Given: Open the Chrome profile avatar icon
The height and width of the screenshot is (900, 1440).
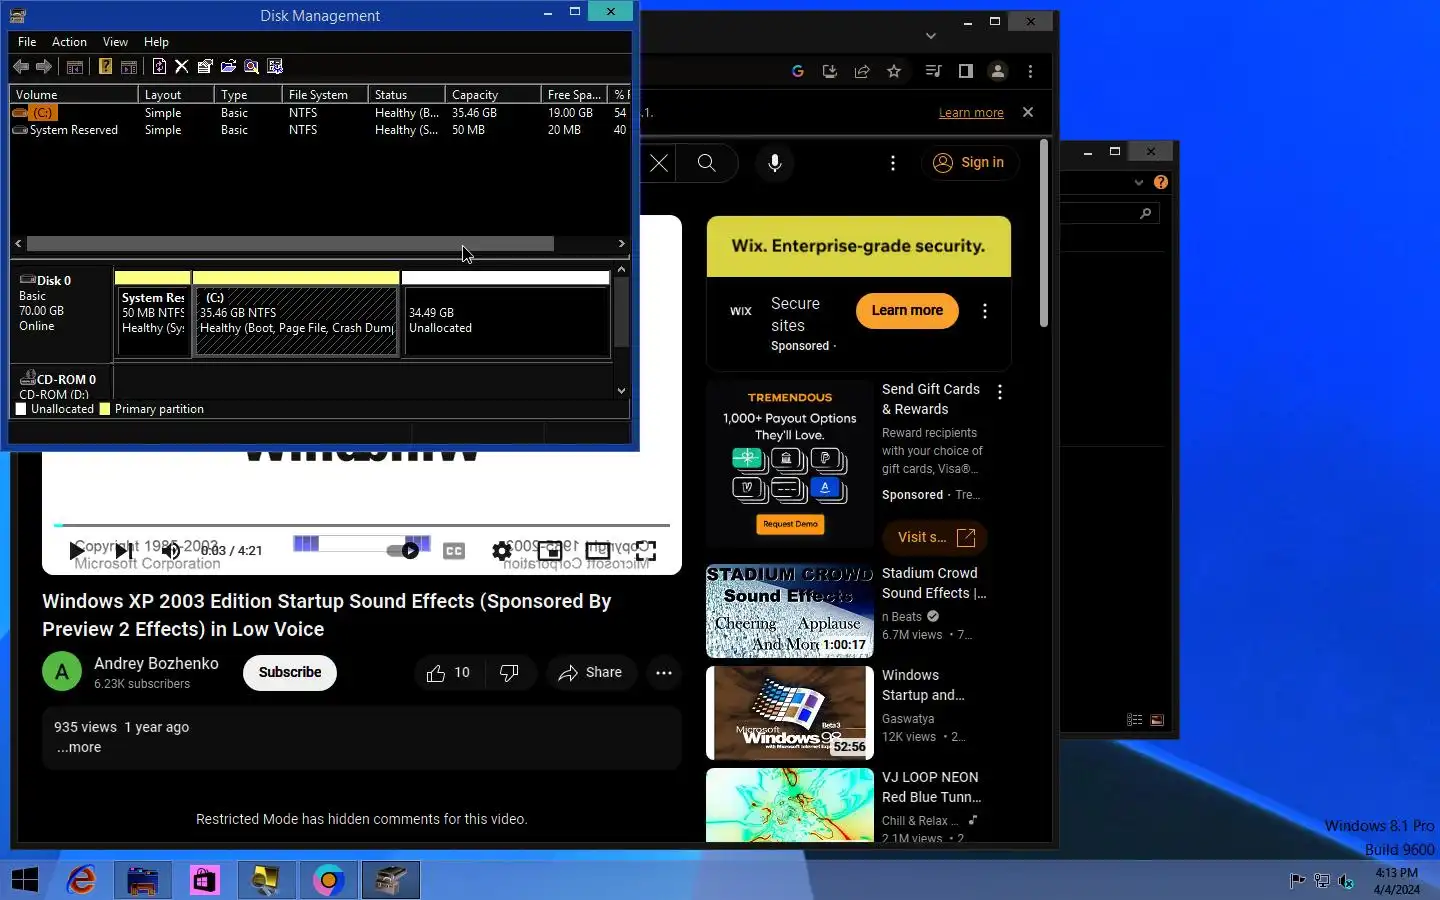Looking at the screenshot, I should coord(997,71).
